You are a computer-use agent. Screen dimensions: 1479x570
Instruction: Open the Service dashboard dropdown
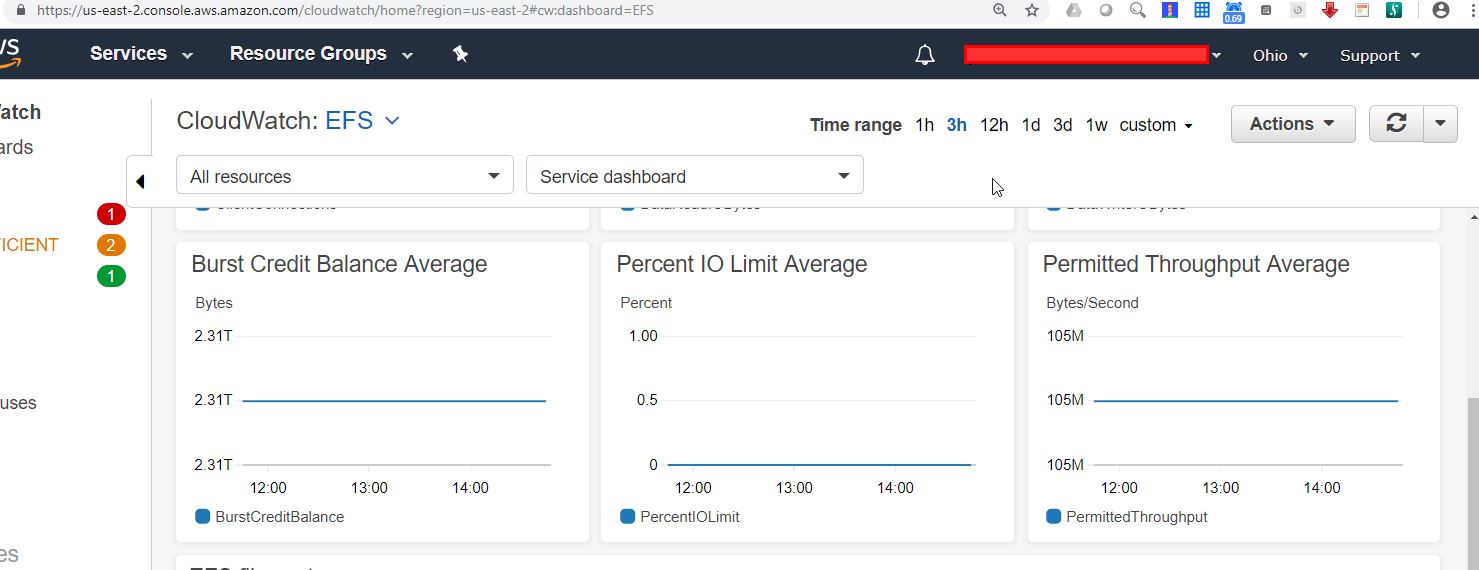click(695, 175)
